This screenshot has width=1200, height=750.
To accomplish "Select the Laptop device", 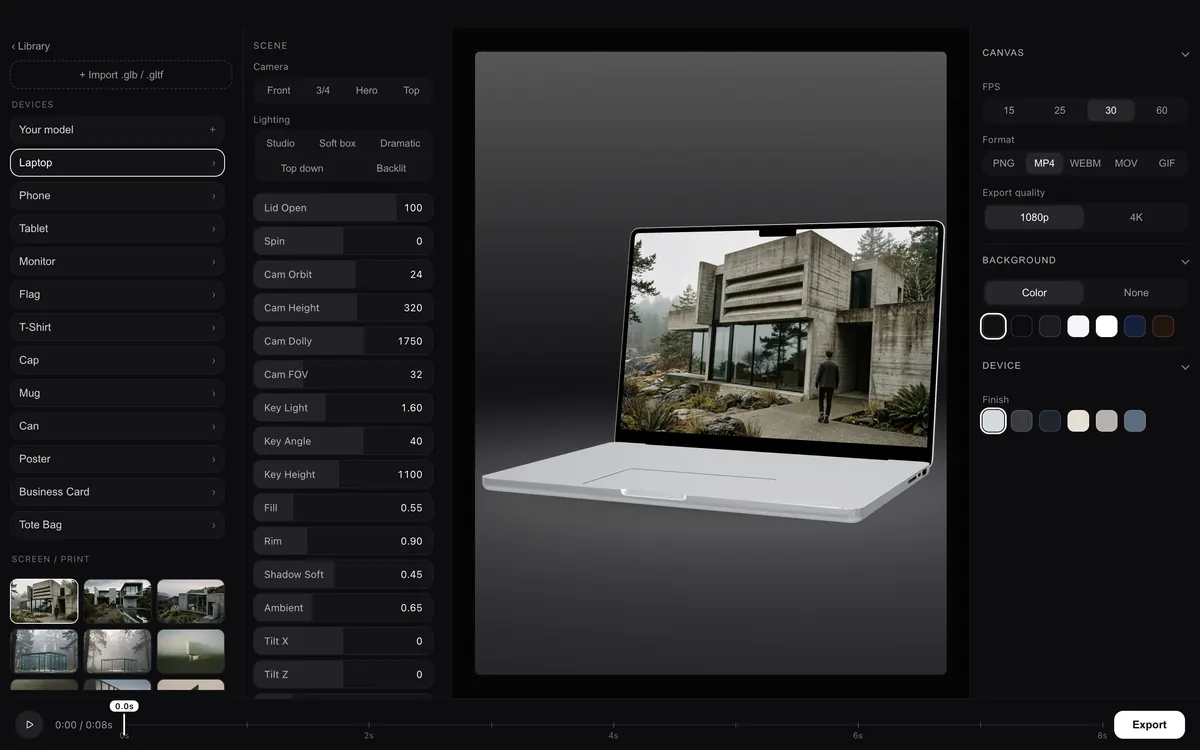I will click(117, 163).
